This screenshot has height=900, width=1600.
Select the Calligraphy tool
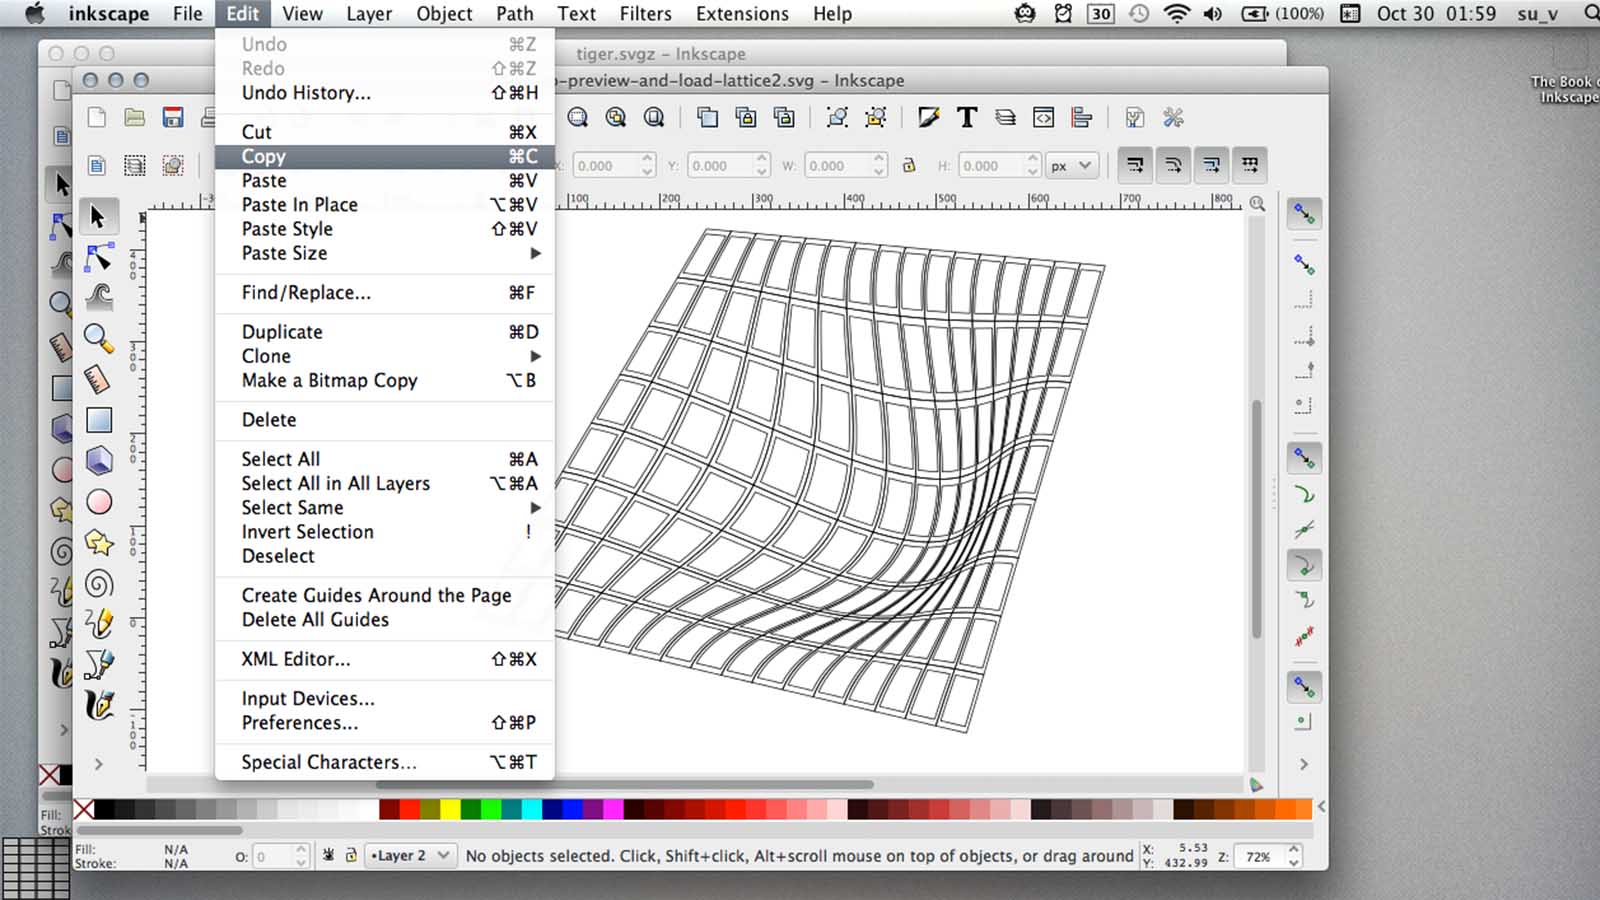coord(98,706)
